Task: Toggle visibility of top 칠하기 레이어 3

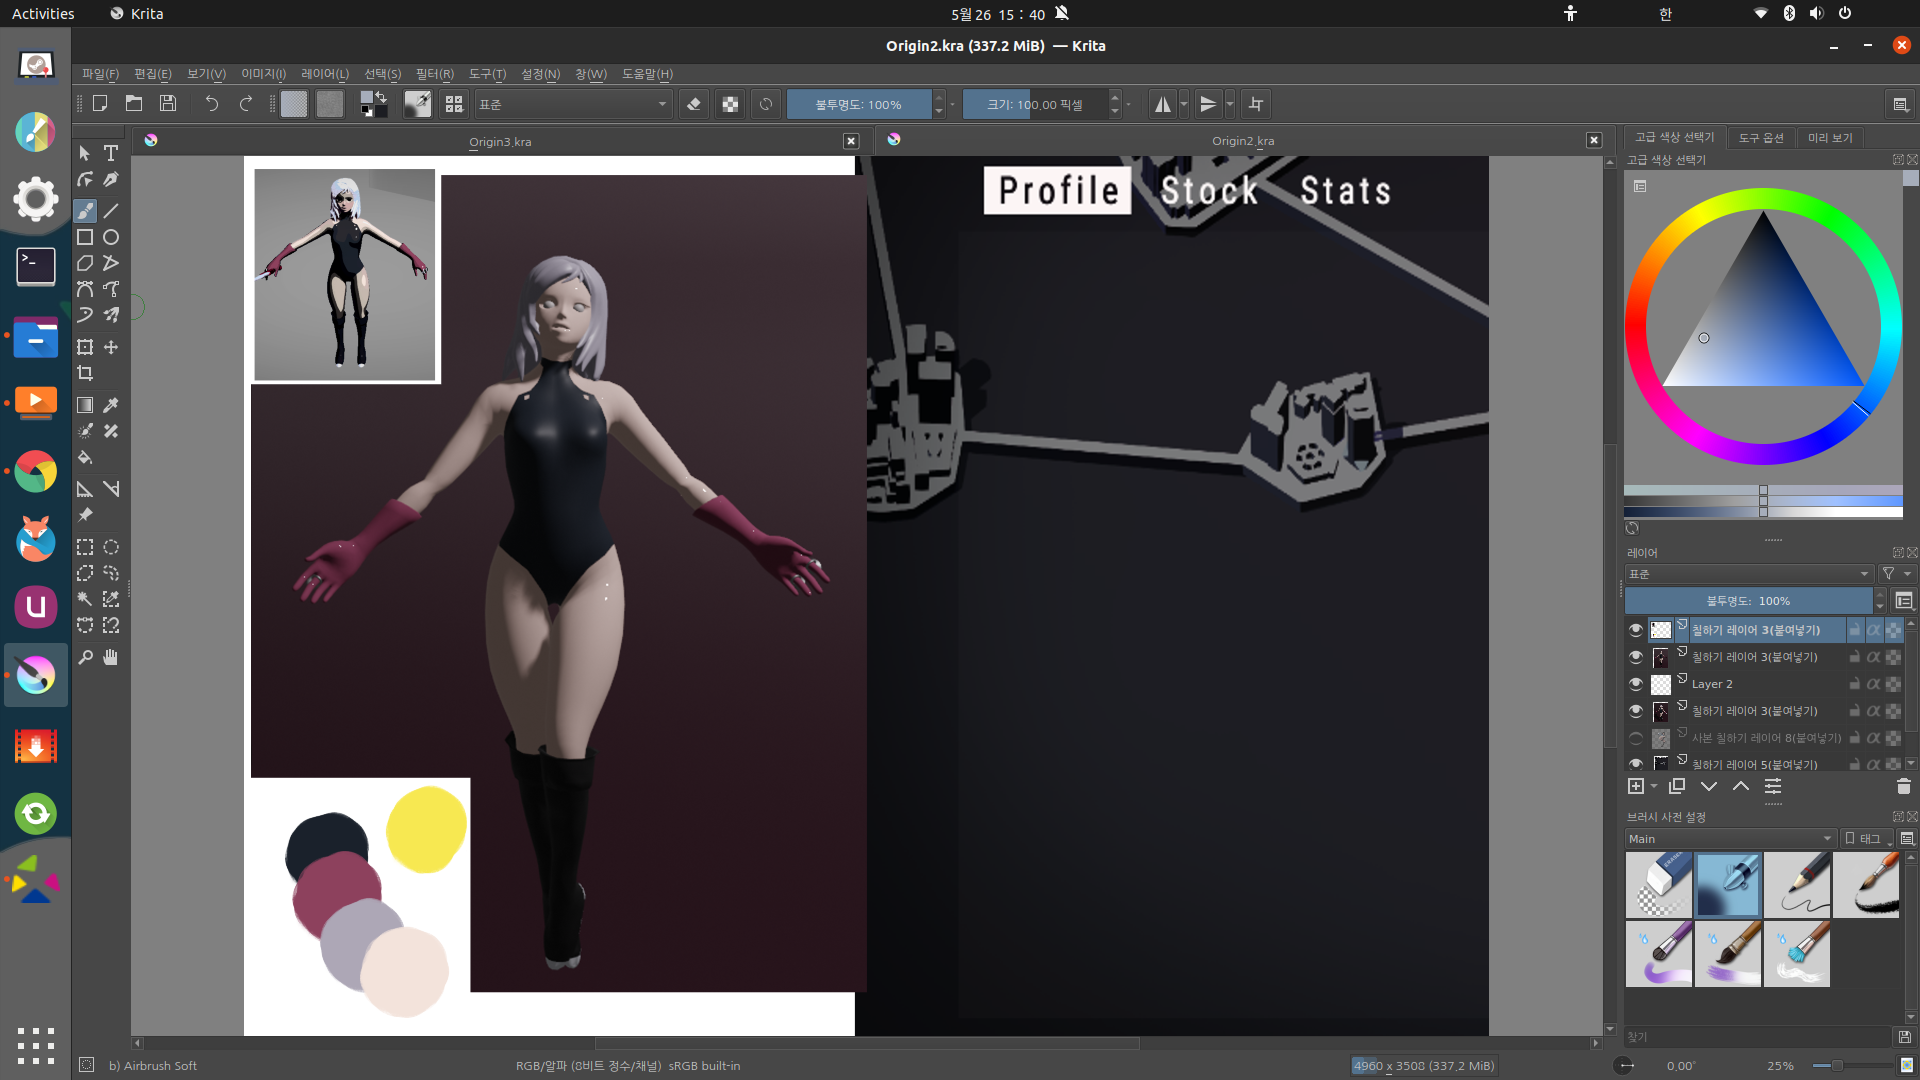Action: click(x=1635, y=630)
